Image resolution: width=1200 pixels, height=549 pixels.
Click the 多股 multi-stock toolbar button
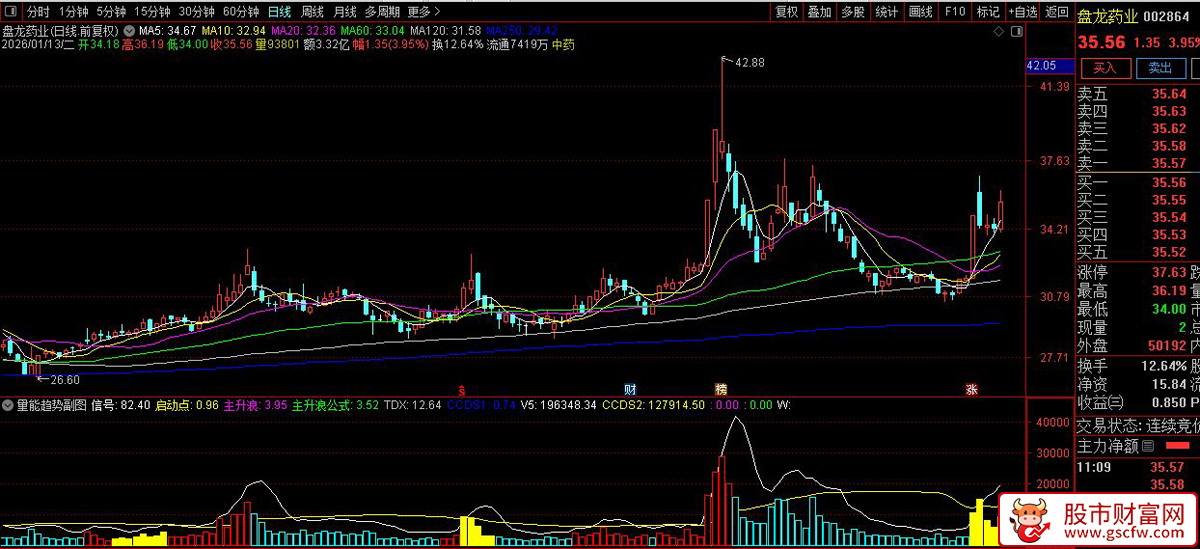tap(853, 12)
